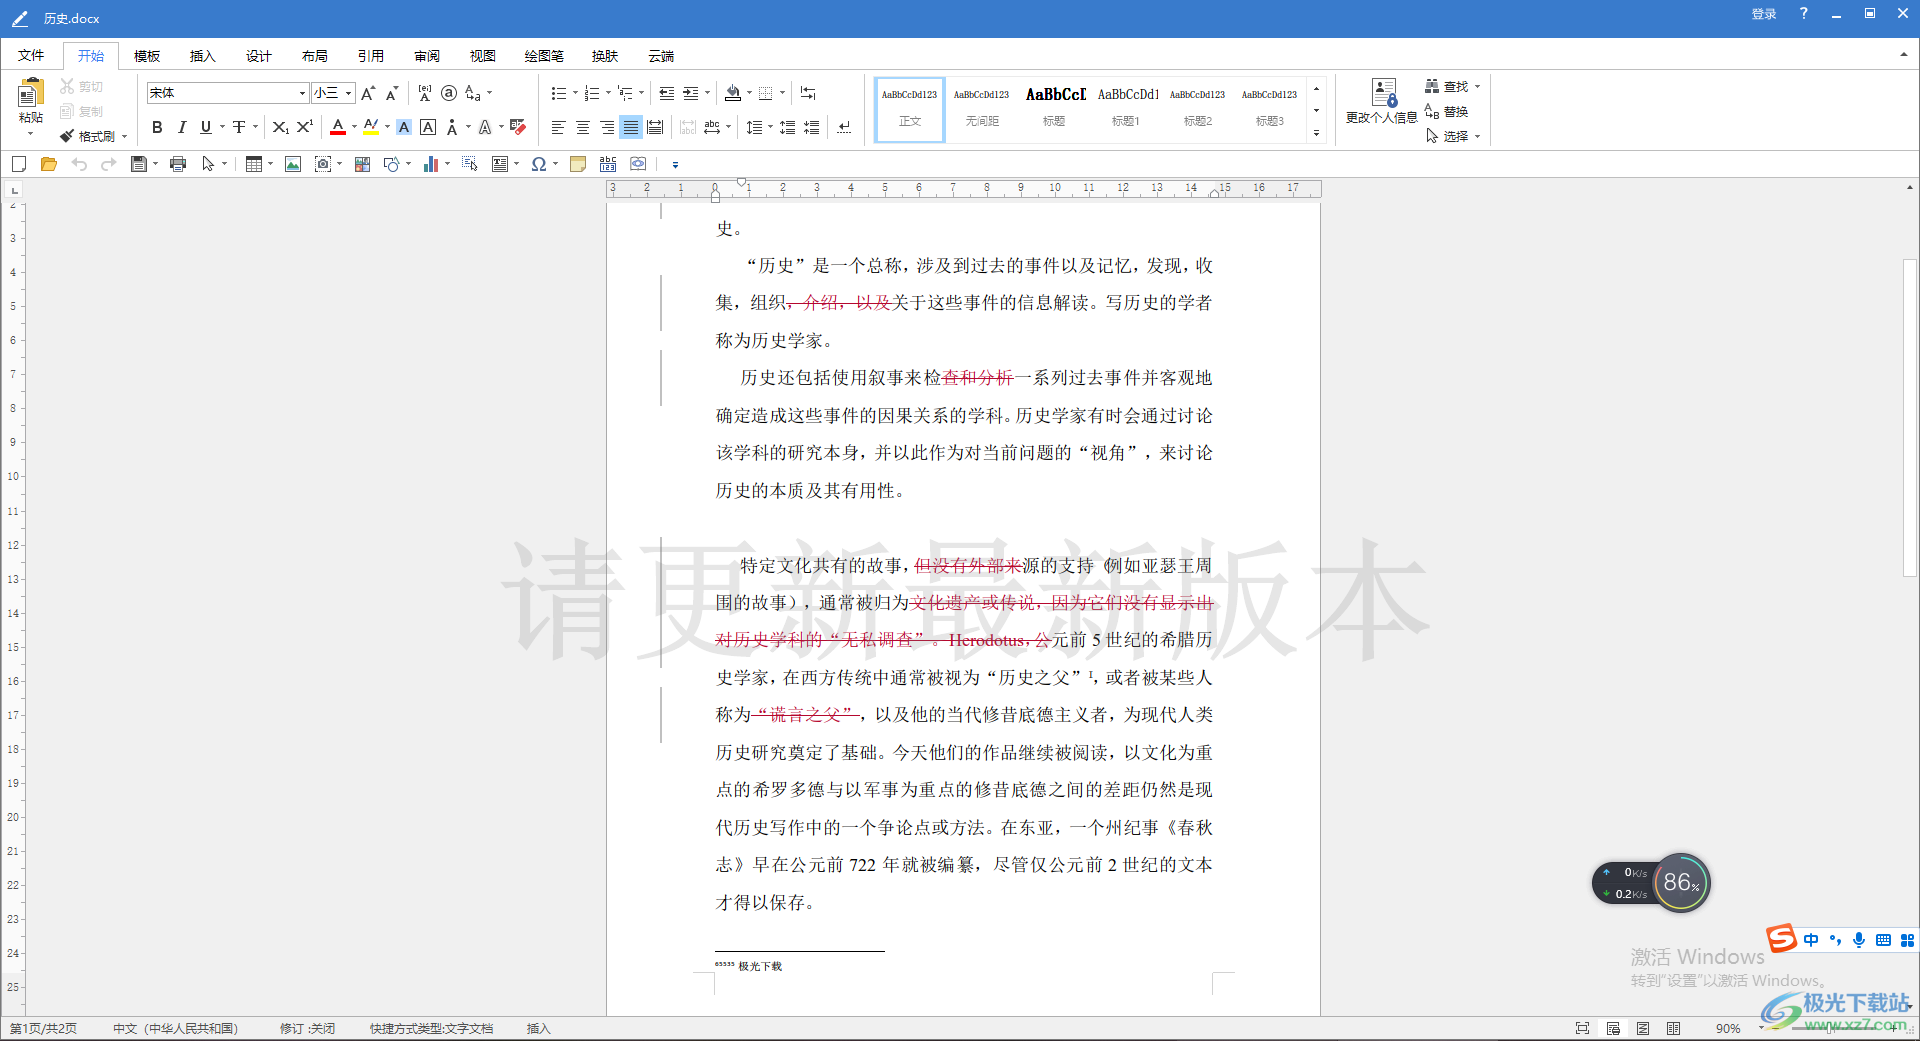Click the insert picture icon
Image resolution: width=1920 pixels, height=1041 pixels.
pos(293,164)
